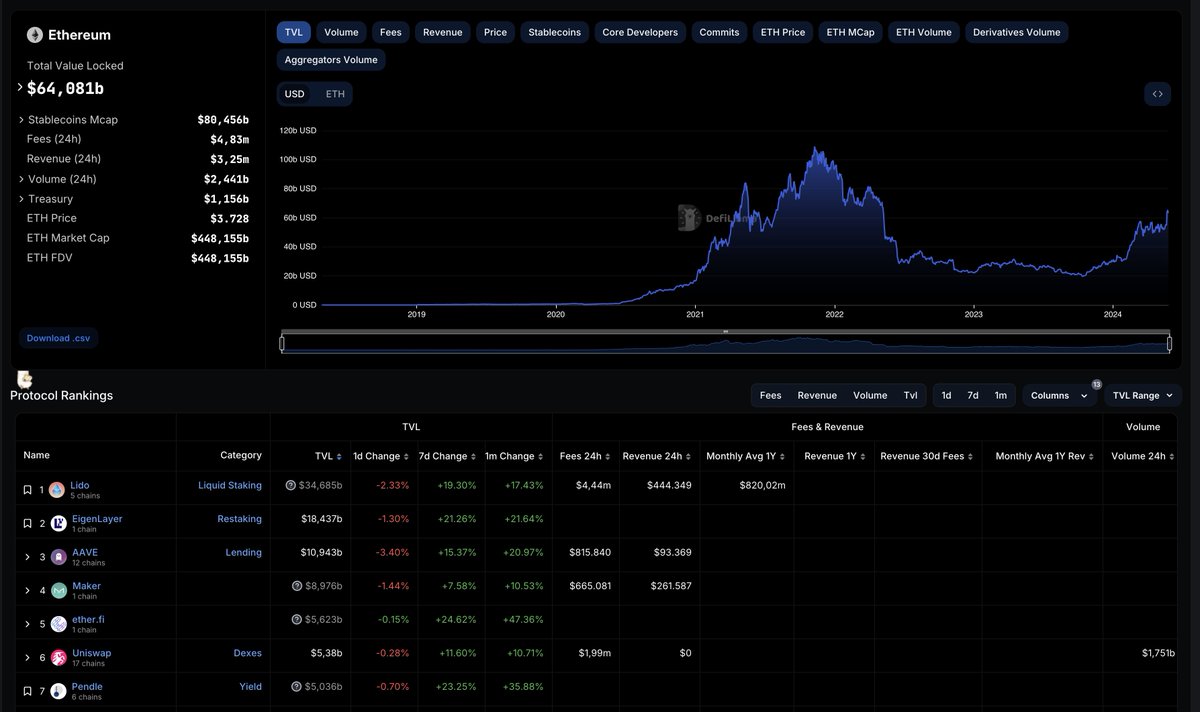Toggle the TVL chart metric chip
This screenshot has width=1200, height=712.
[x=293, y=32]
